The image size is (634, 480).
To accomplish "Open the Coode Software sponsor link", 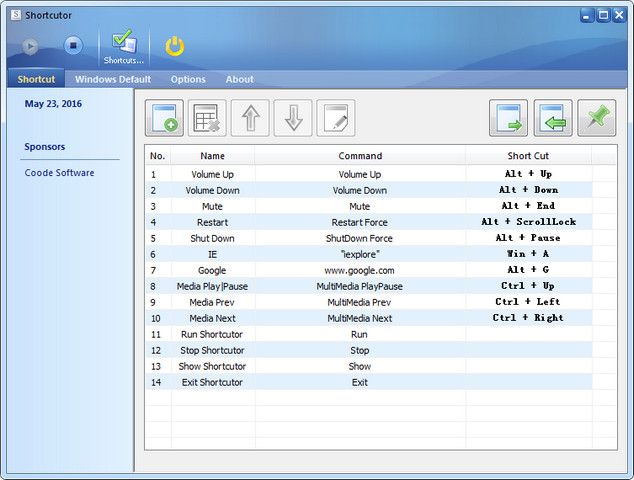I will coord(60,173).
